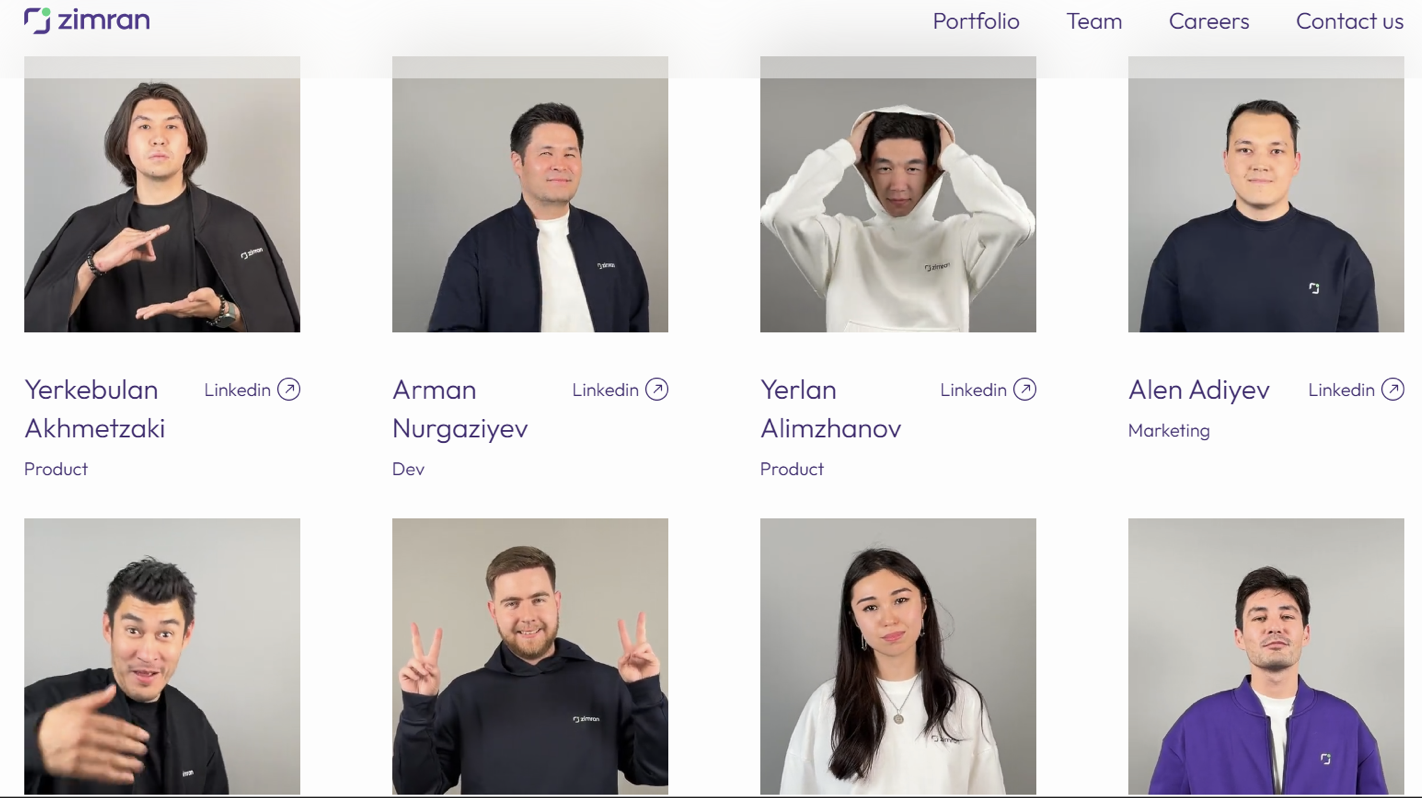Select Yerkebulan Akhmetzaki's portrait photo
Screen dimensions: 1422x798
162,194
